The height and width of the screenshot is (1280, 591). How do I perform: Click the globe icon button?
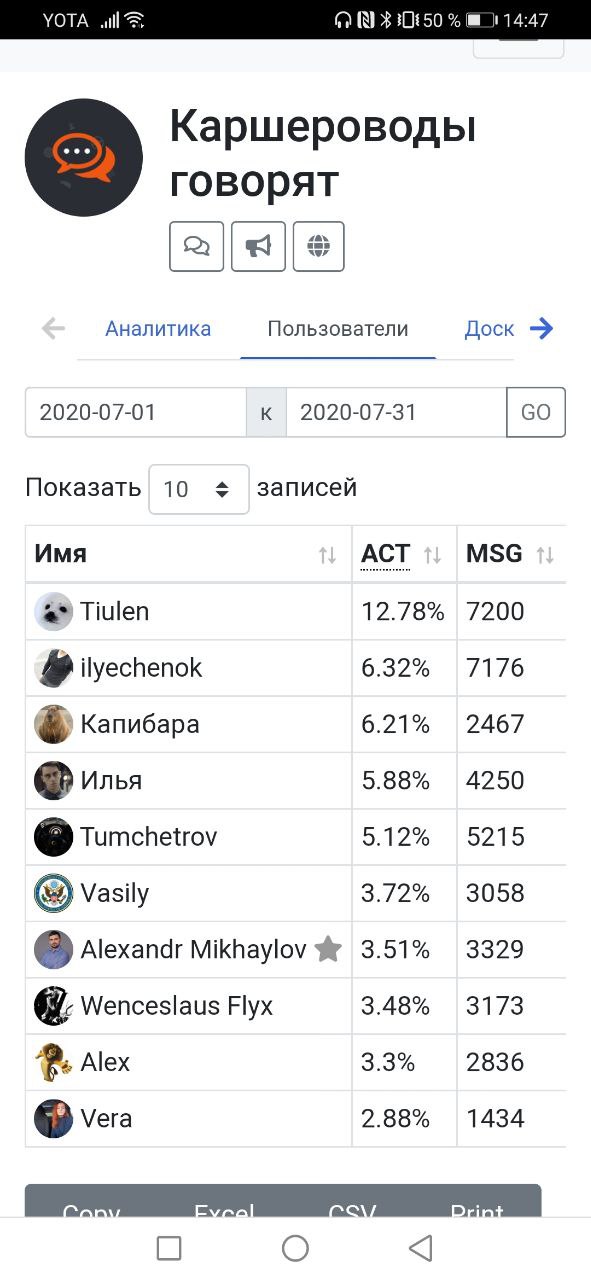point(318,246)
